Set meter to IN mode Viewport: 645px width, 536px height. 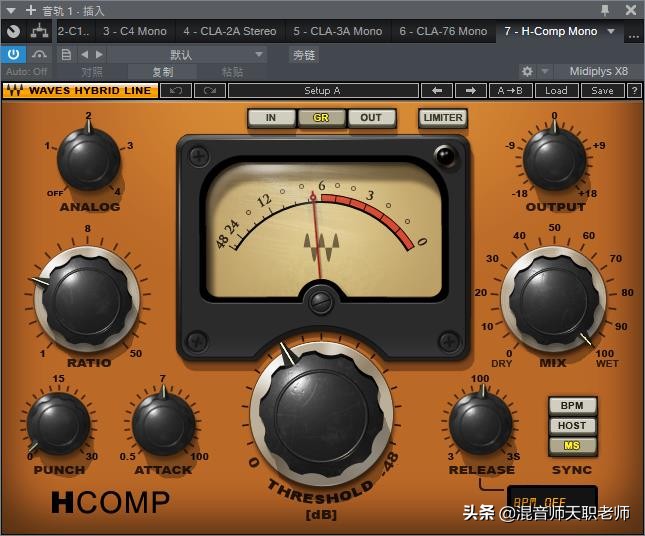click(271, 118)
